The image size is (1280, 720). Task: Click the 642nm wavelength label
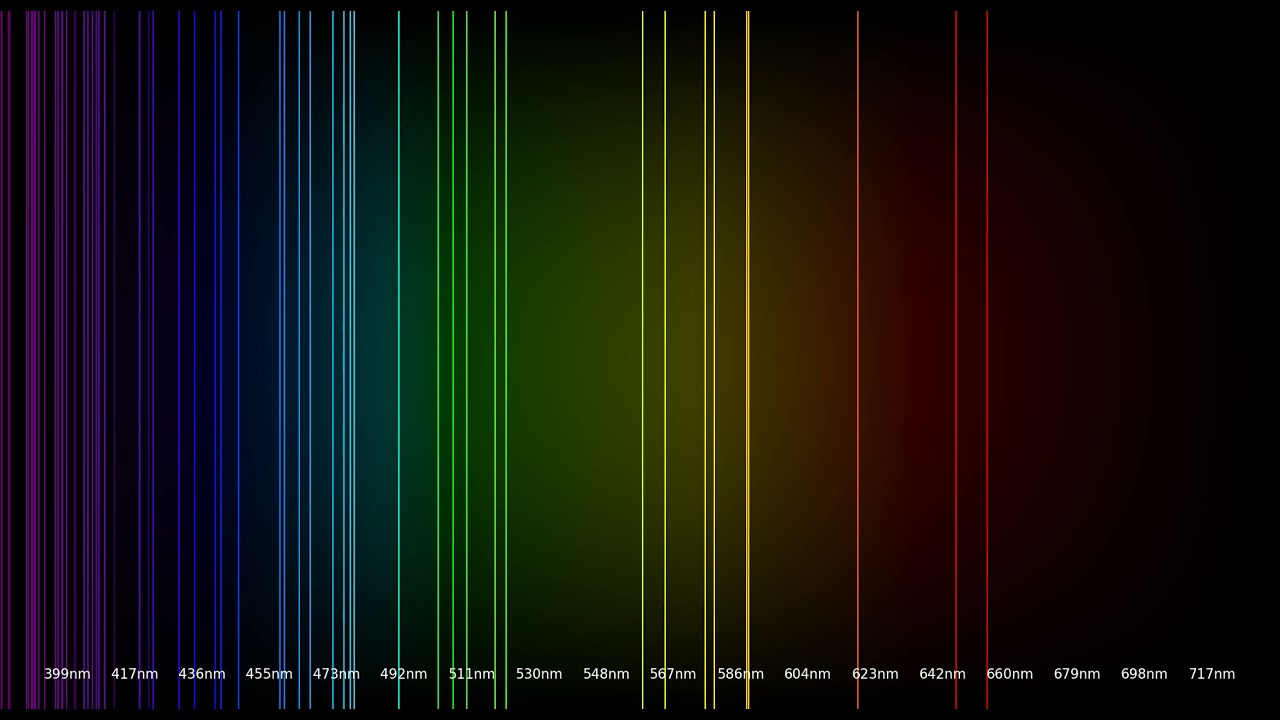[942, 674]
